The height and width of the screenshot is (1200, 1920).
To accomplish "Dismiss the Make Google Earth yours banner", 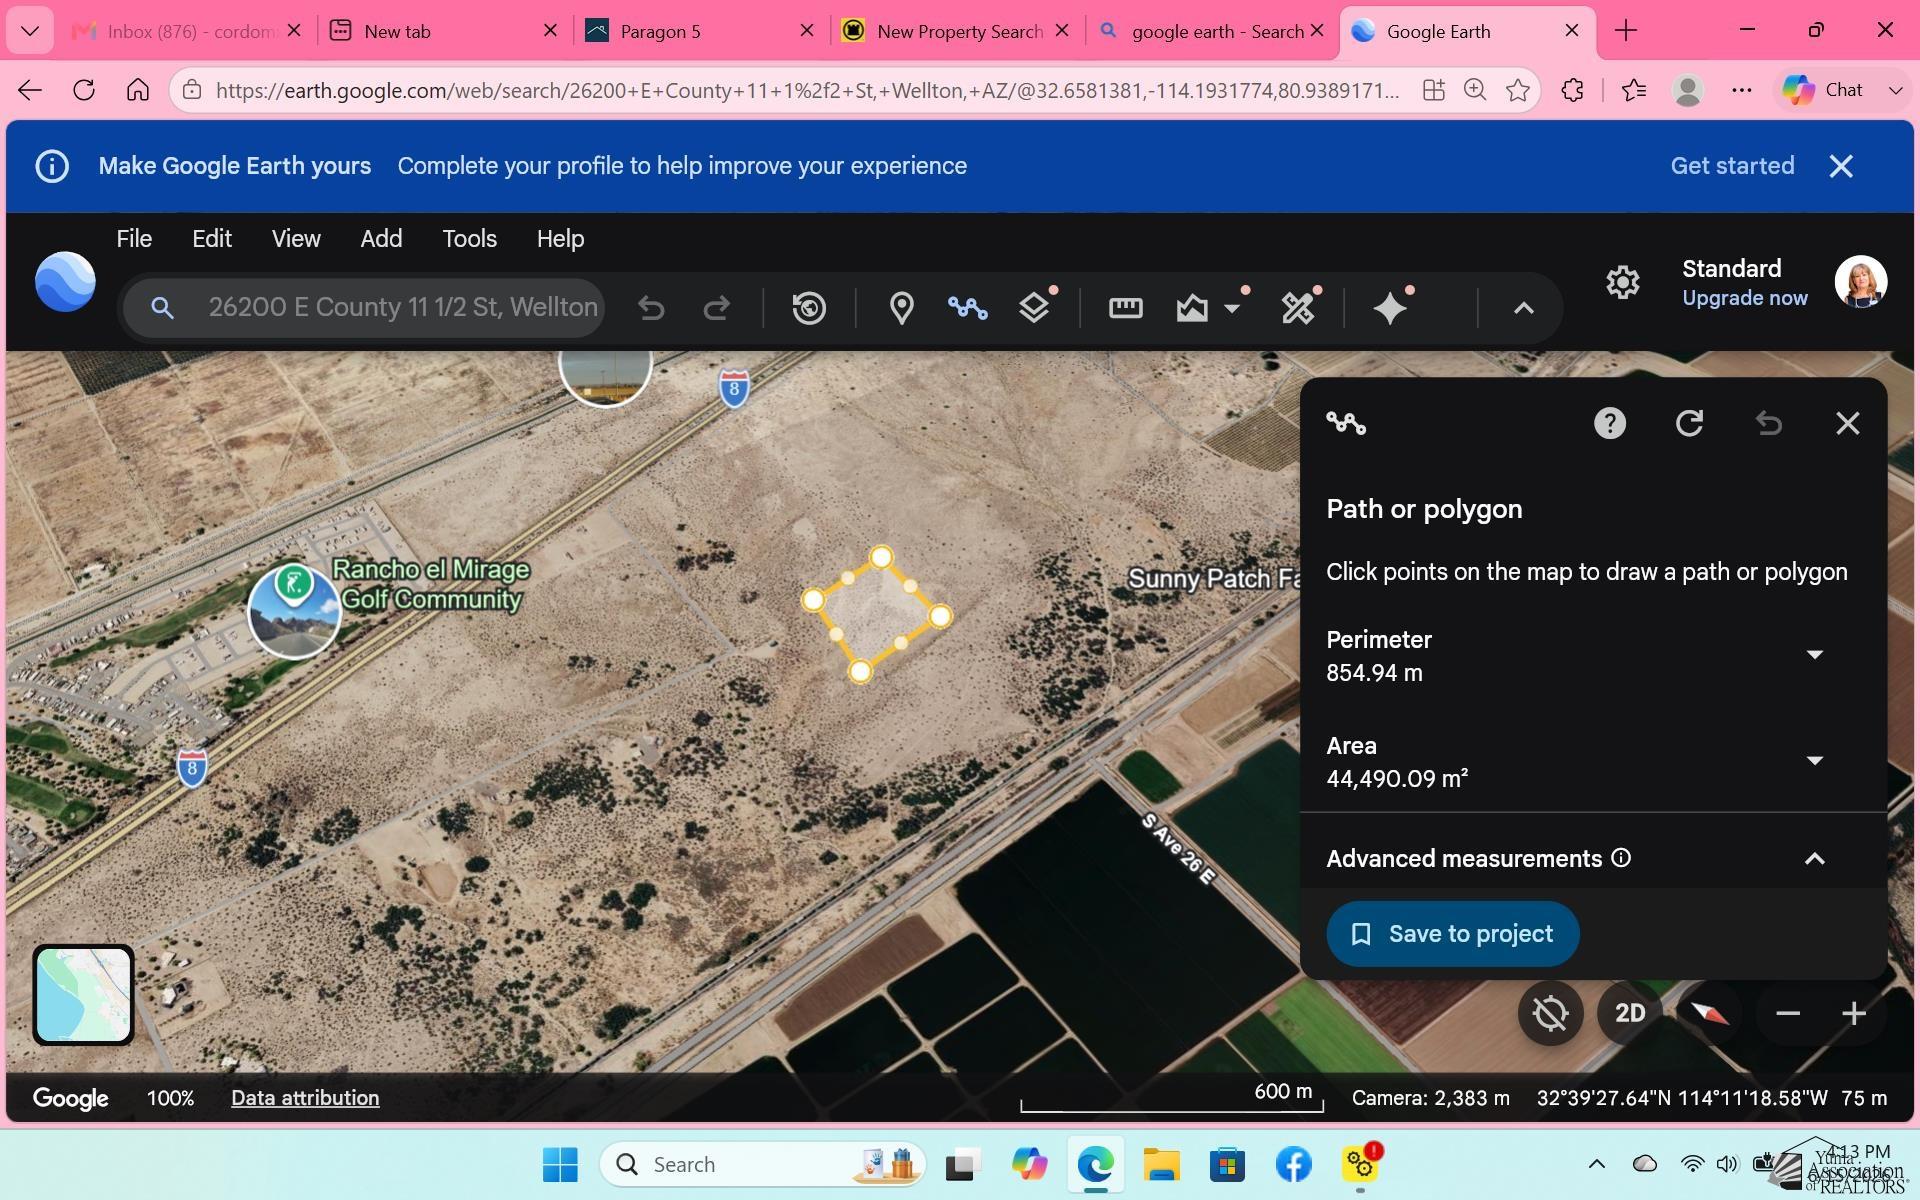I will tap(1841, 166).
